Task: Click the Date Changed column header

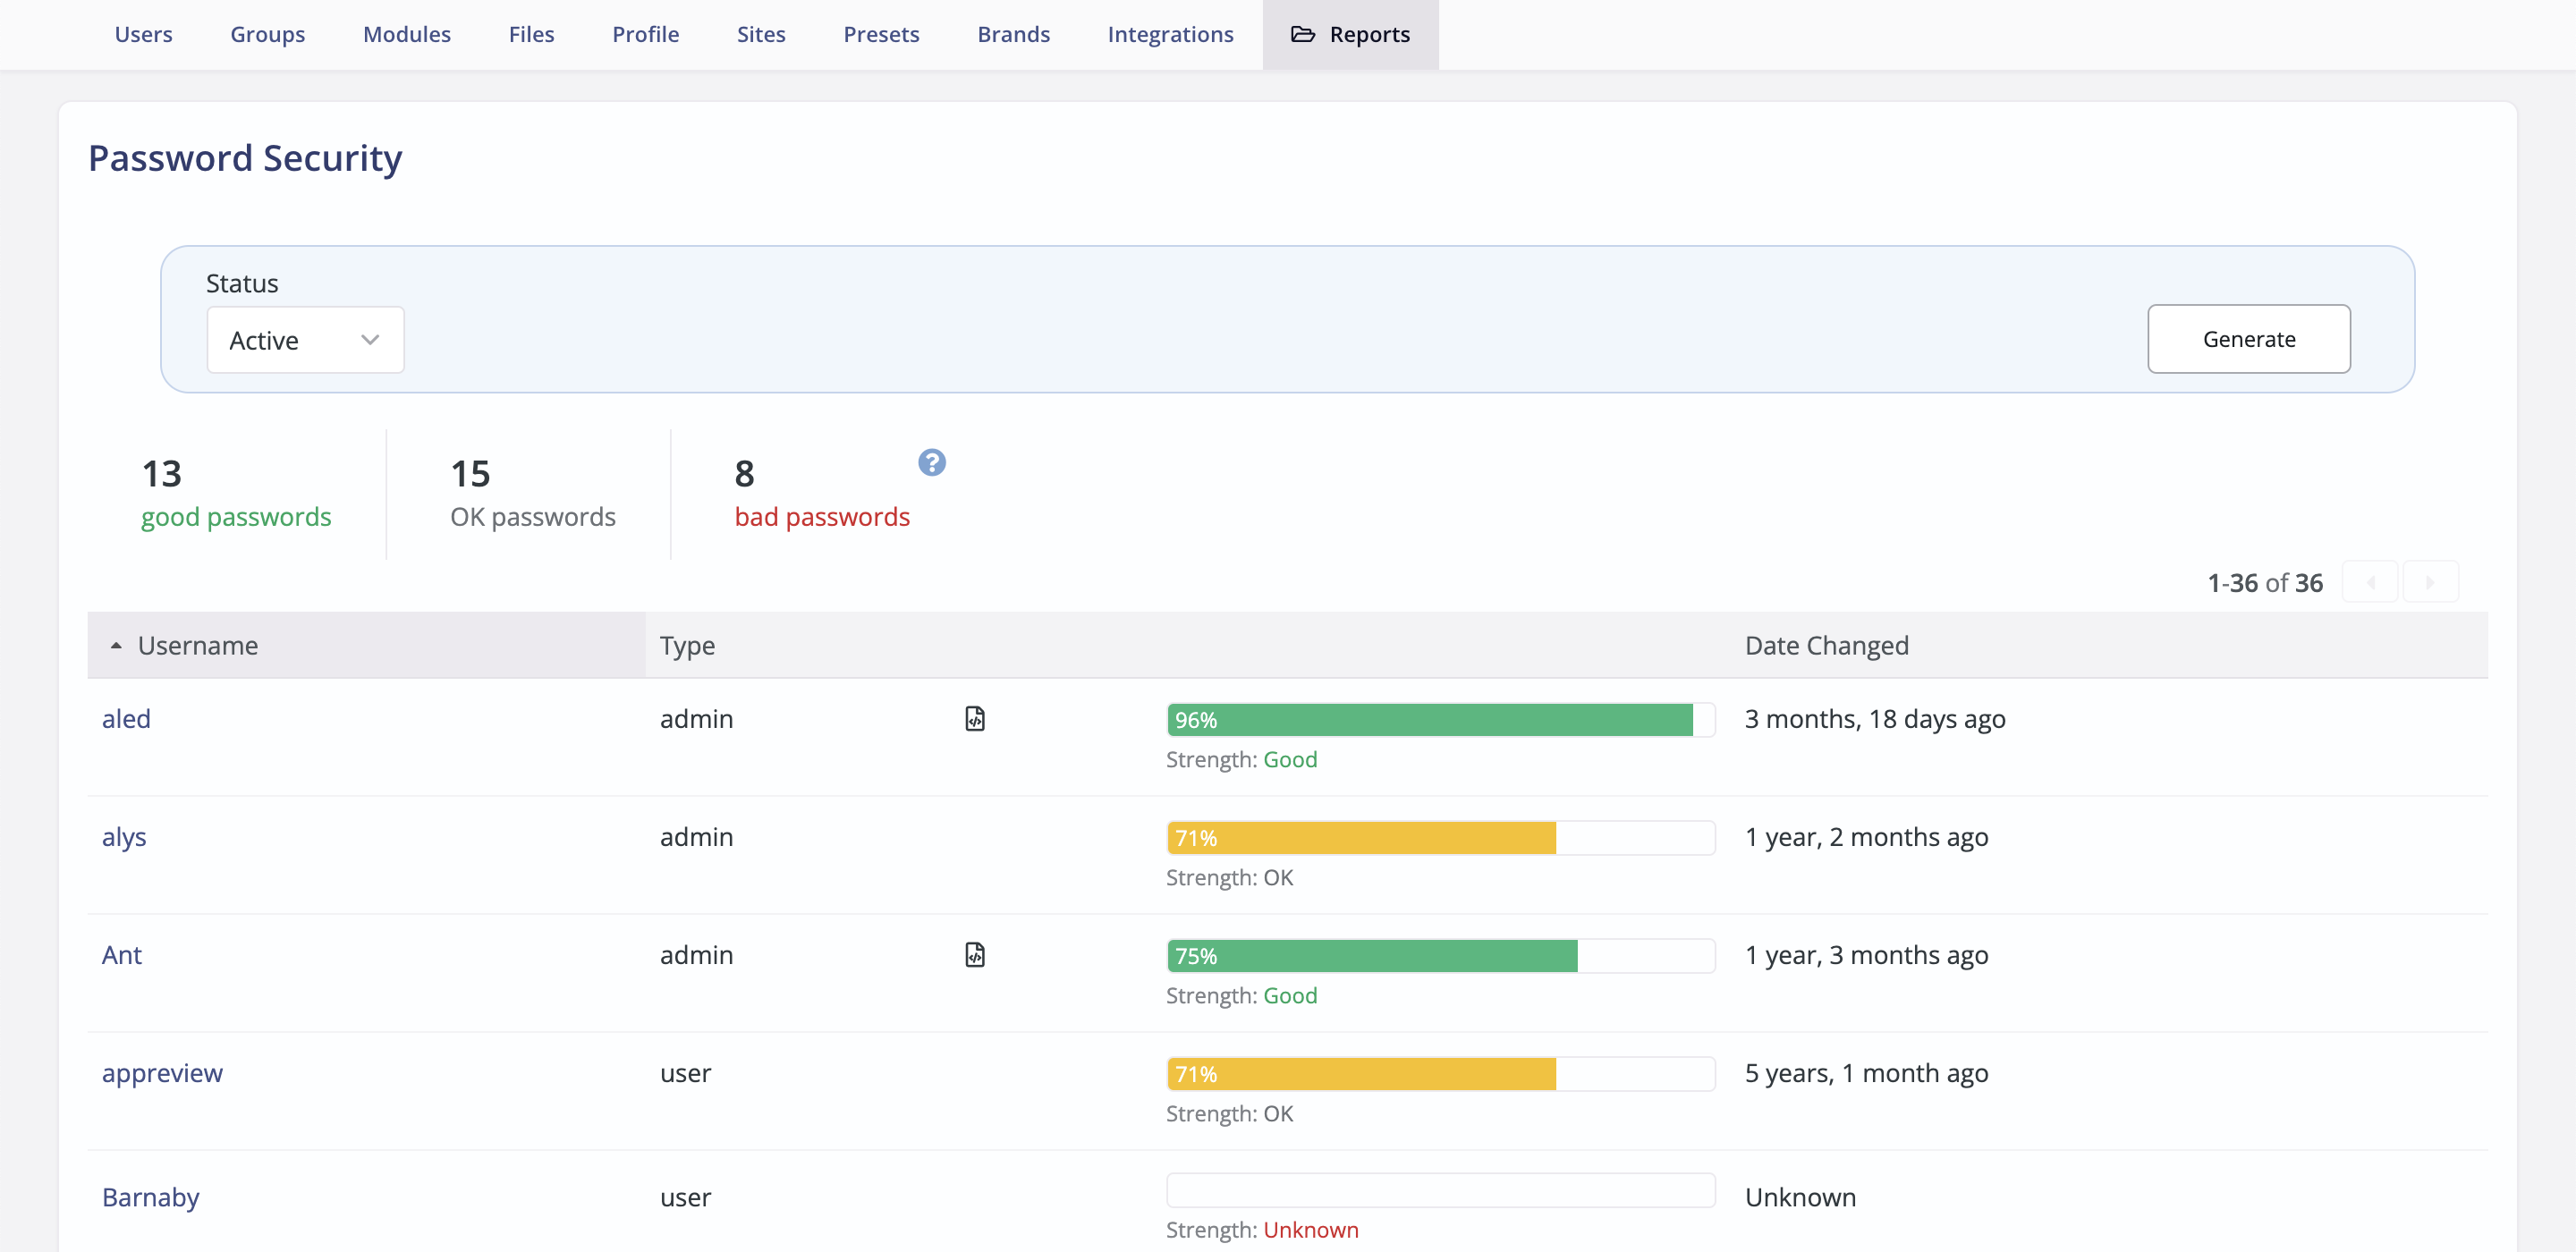Action: (x=1826, y=645)
